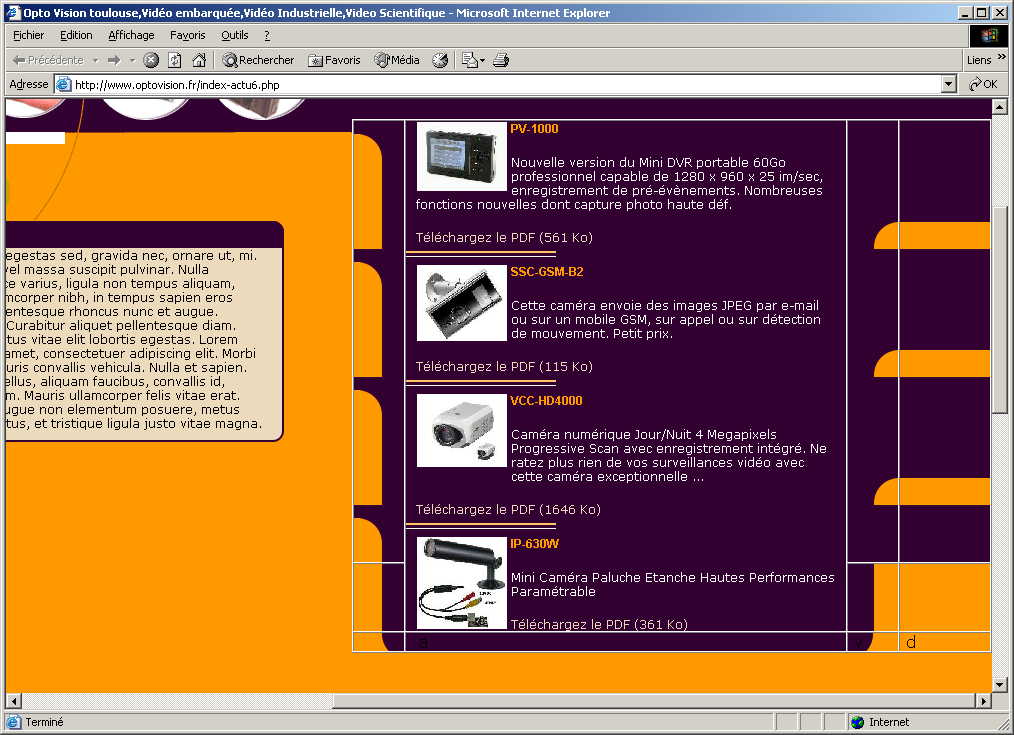Open the Média panel button

[397, 60]
